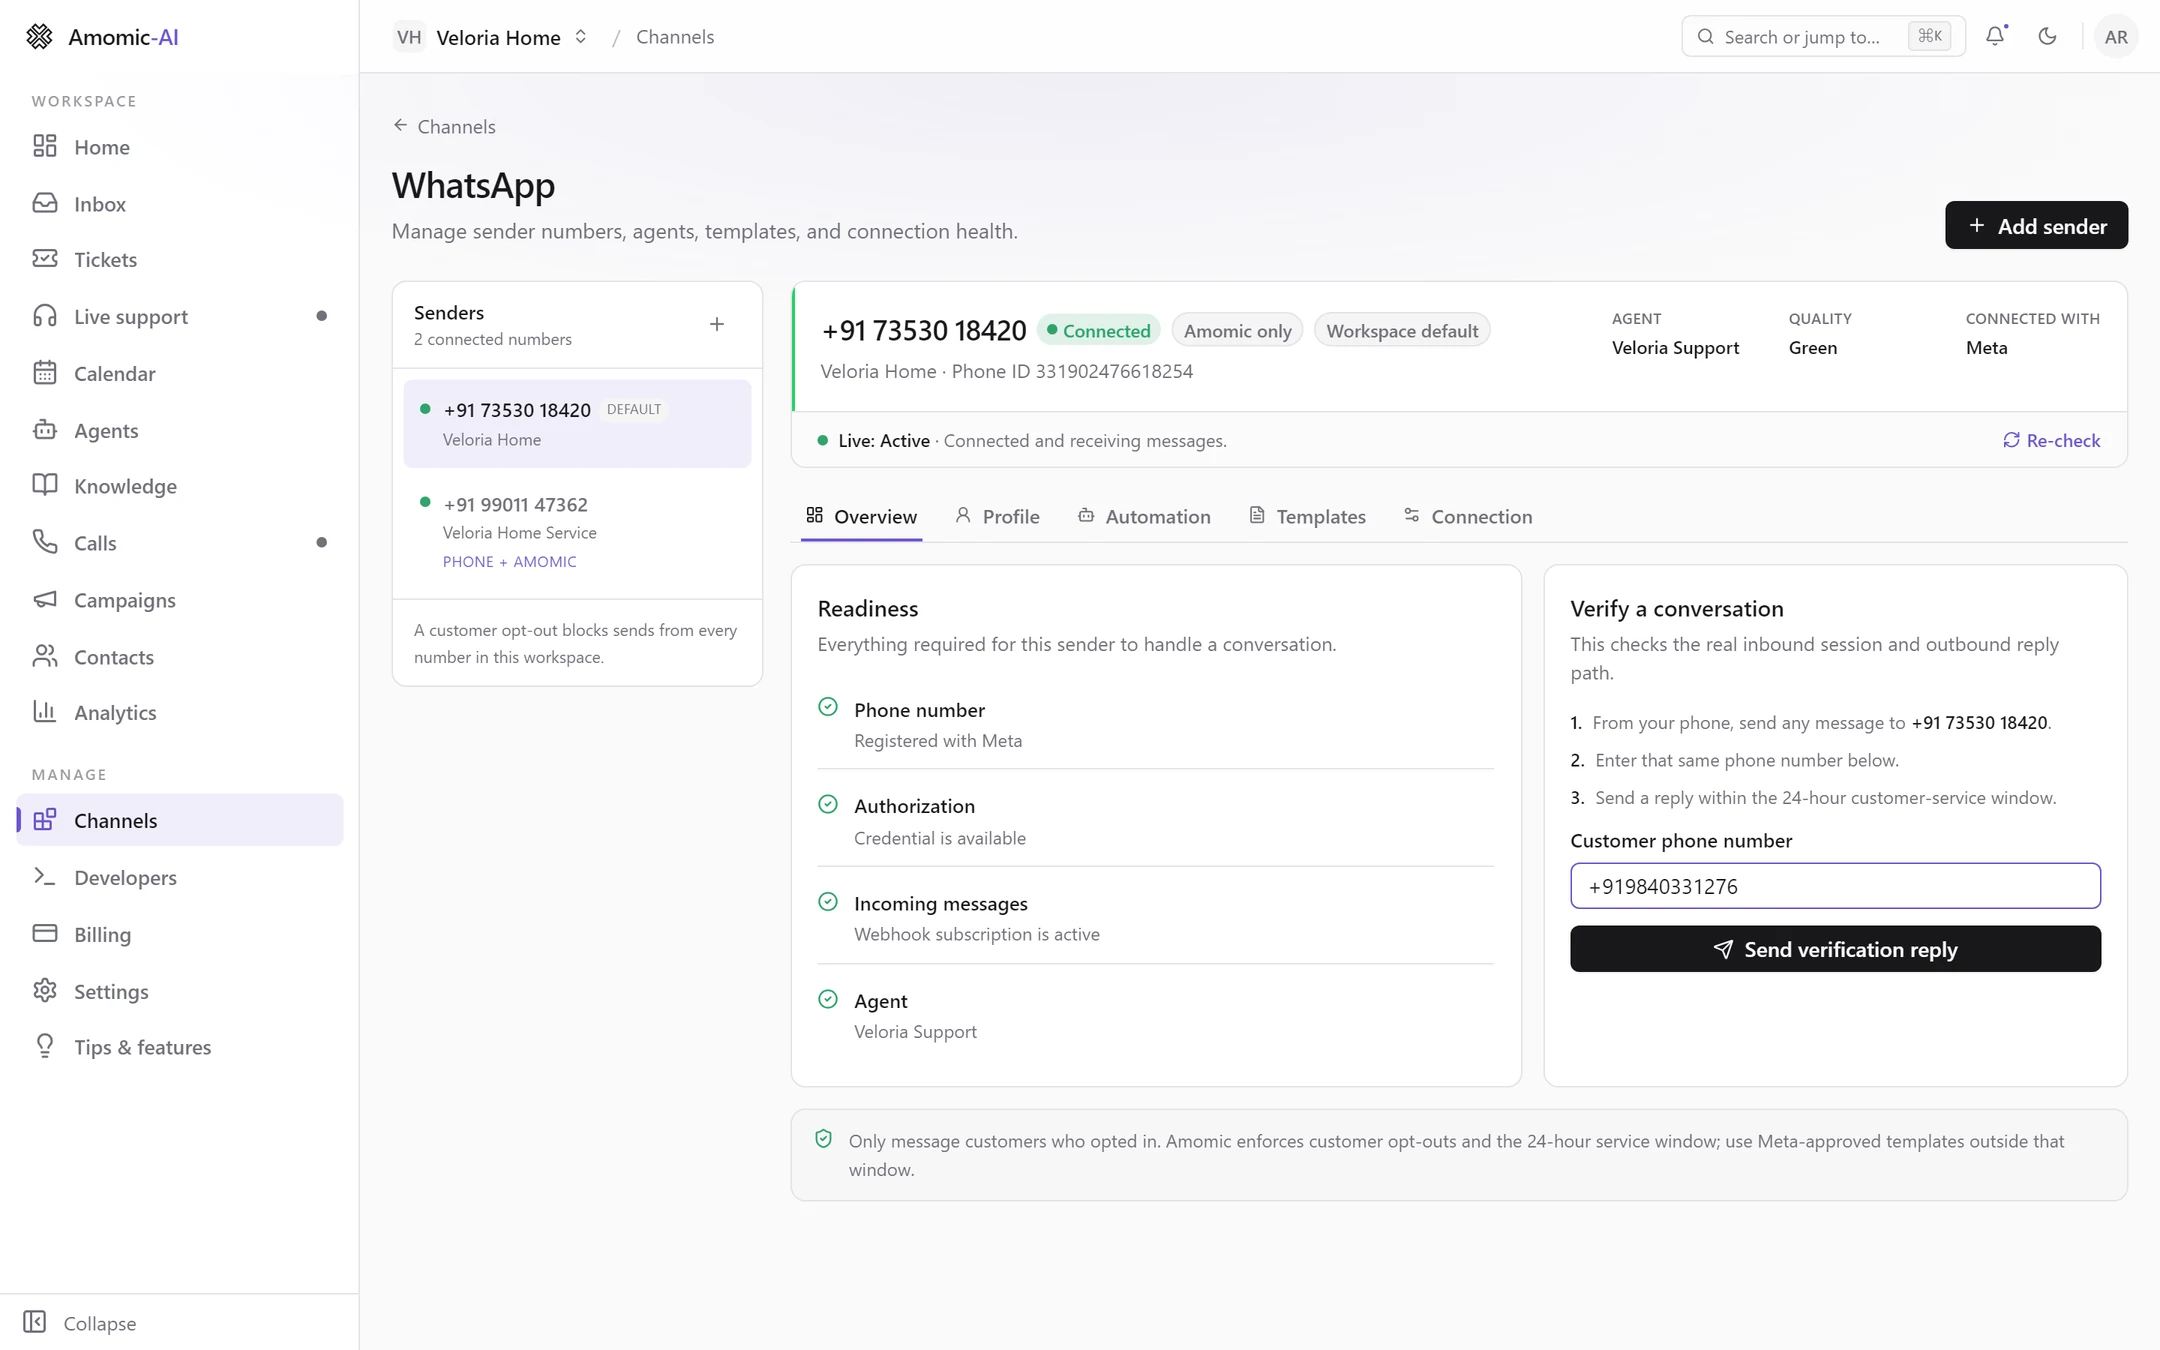Image resolution: width=2160 pixels, height=1350 pixels.
Task: Open Calls in the sidebar
Action: [179, 543]
